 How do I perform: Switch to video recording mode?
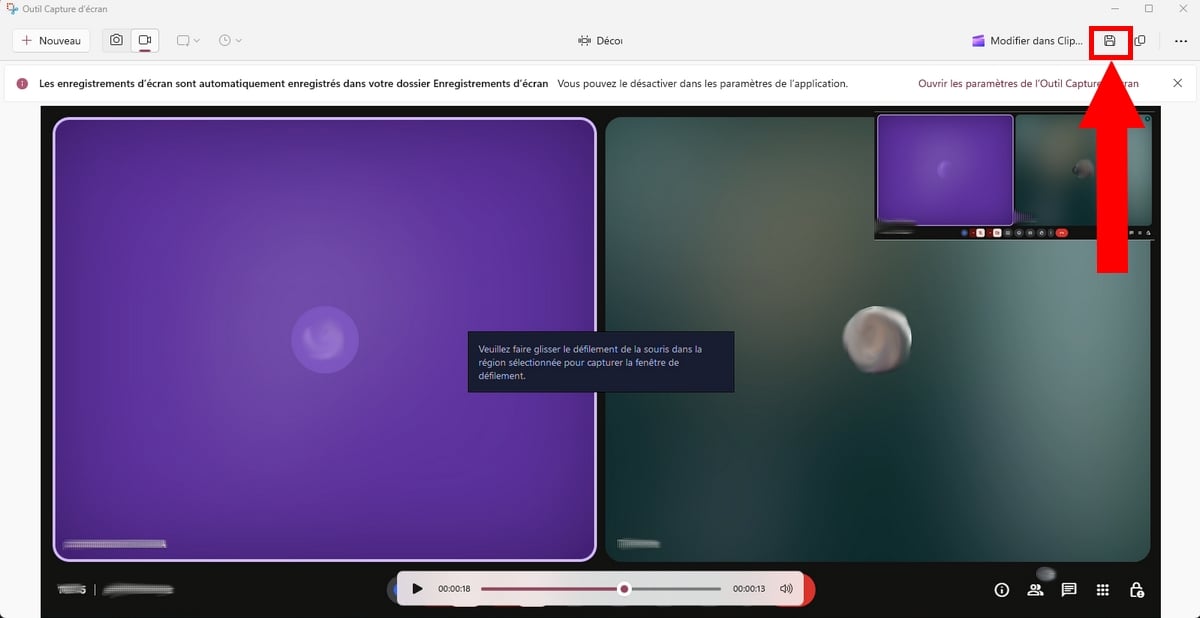(x=145, y=41)
